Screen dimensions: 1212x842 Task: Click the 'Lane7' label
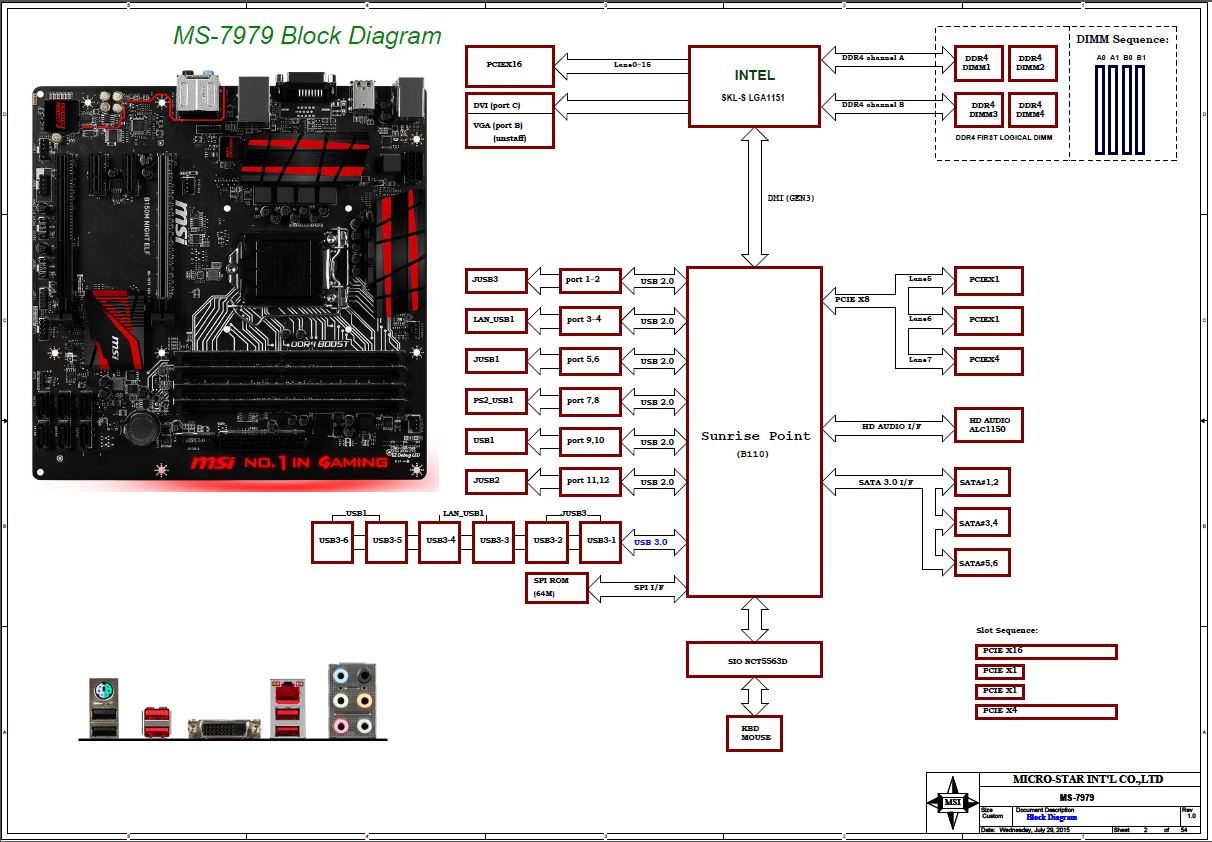pos(920,358)
